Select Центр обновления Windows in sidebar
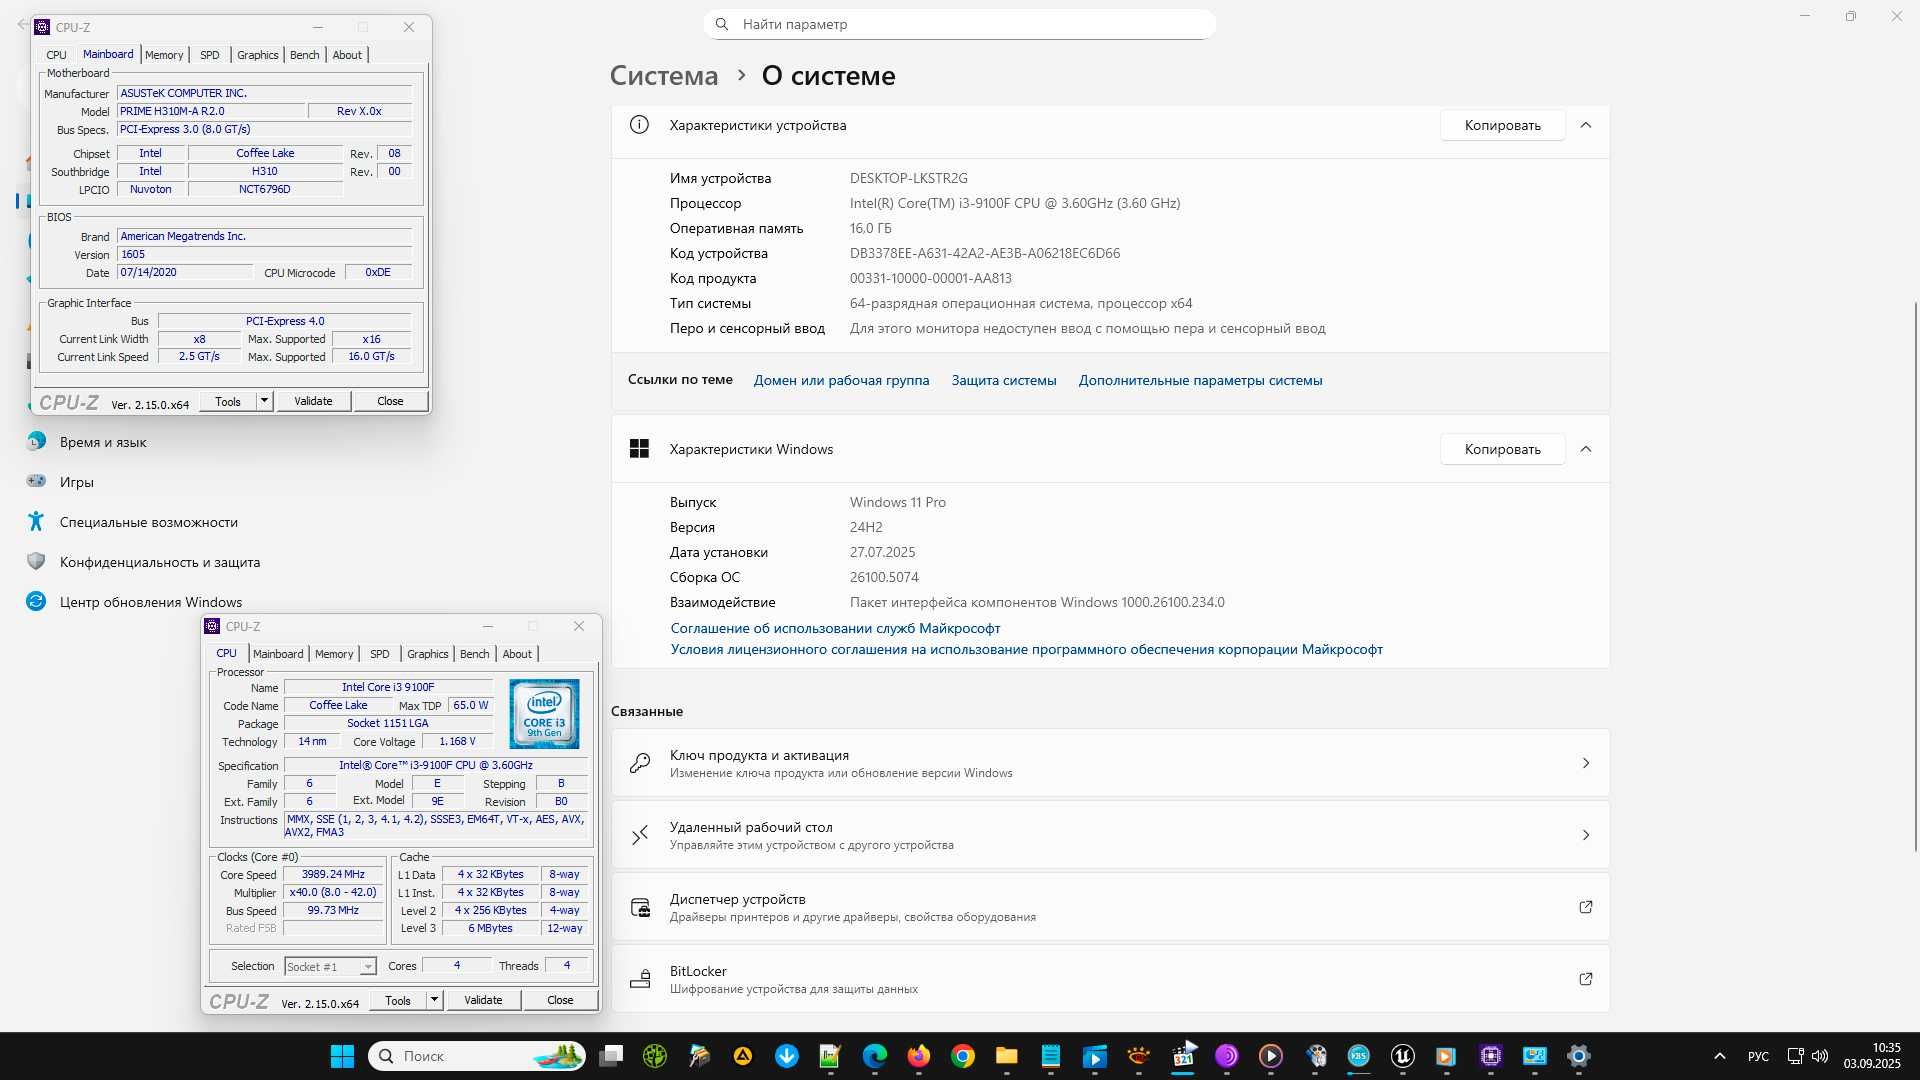Image resolution: width=1920 pixels, height=1080 pixels. pos(150,602)
